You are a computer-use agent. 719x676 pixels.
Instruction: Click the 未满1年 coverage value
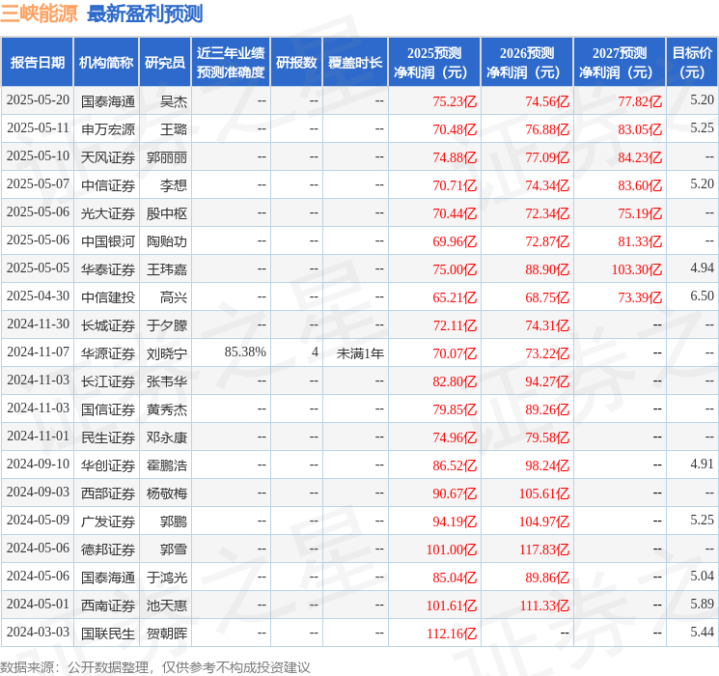[360, 353]
